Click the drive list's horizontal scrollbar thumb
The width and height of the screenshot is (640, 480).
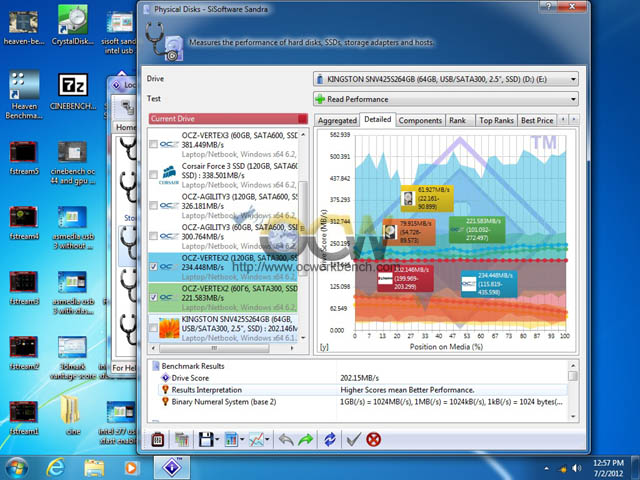[x=214, y=348]
